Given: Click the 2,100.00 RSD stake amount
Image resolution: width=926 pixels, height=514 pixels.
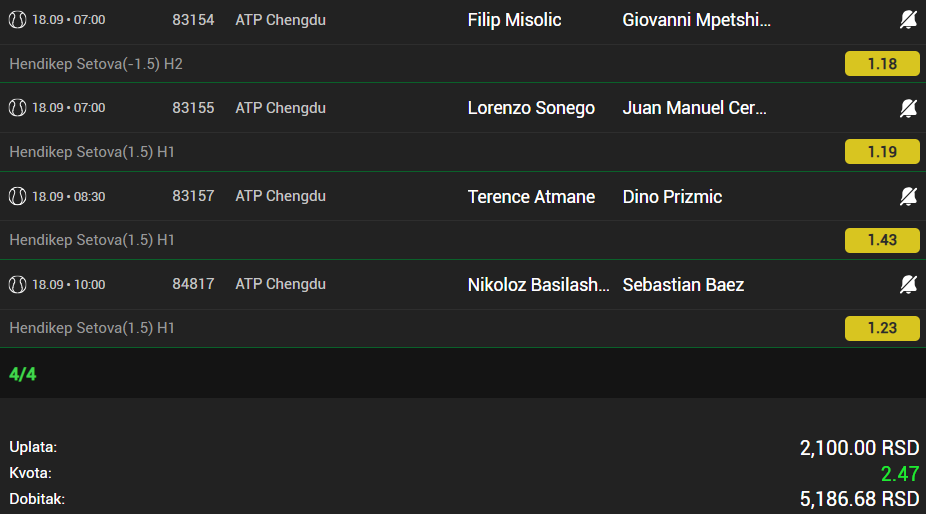Looking at the screenshot, I should [859, 448].
